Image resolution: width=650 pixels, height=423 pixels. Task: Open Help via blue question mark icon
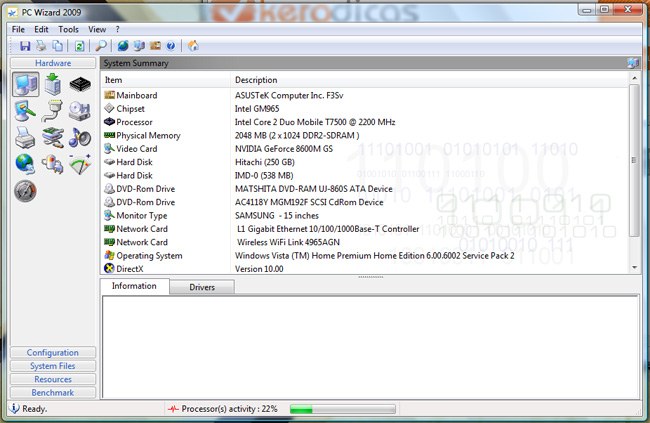pos(171,46)
